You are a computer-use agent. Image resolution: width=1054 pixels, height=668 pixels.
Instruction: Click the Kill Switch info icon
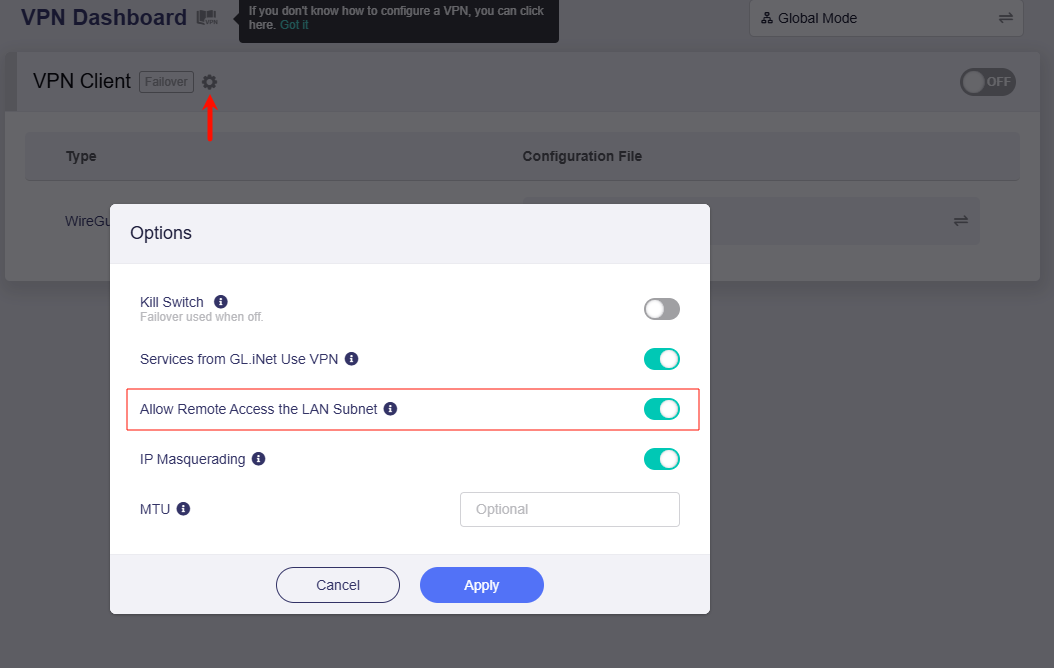tap(221, 301)
